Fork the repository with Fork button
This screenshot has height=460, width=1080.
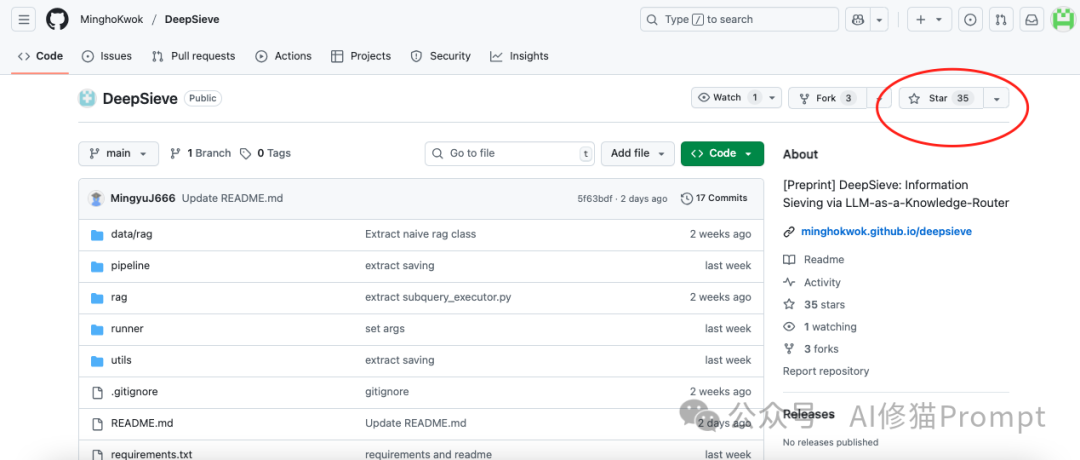pos(827,98)
